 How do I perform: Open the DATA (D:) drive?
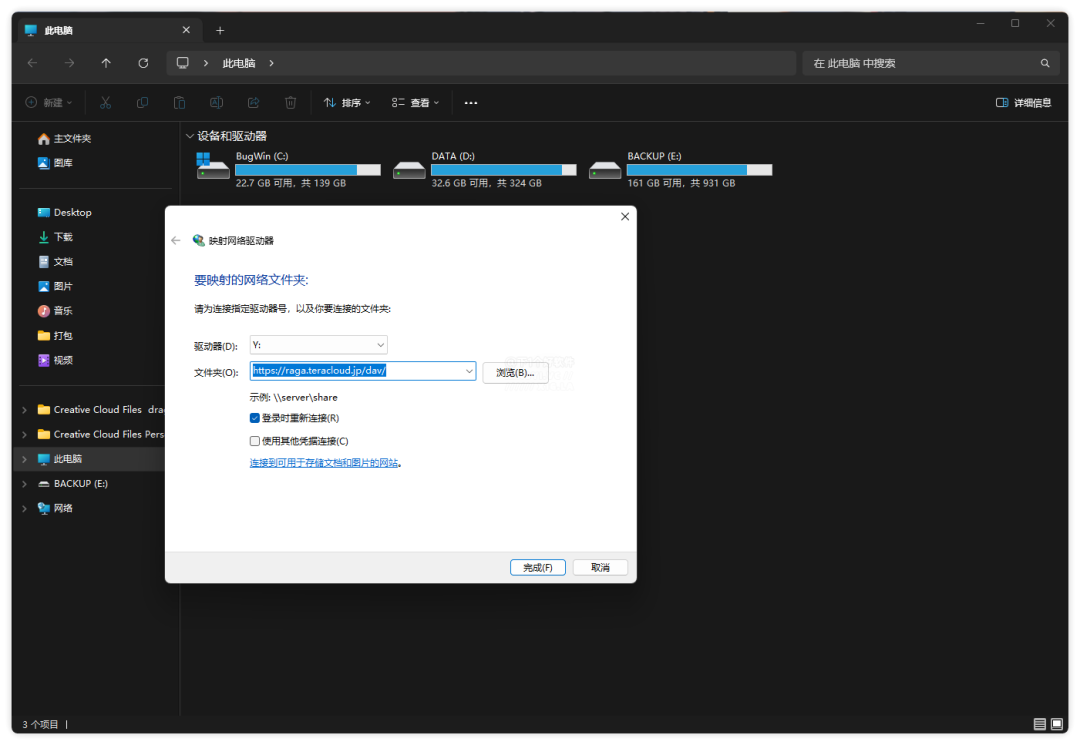484,169
